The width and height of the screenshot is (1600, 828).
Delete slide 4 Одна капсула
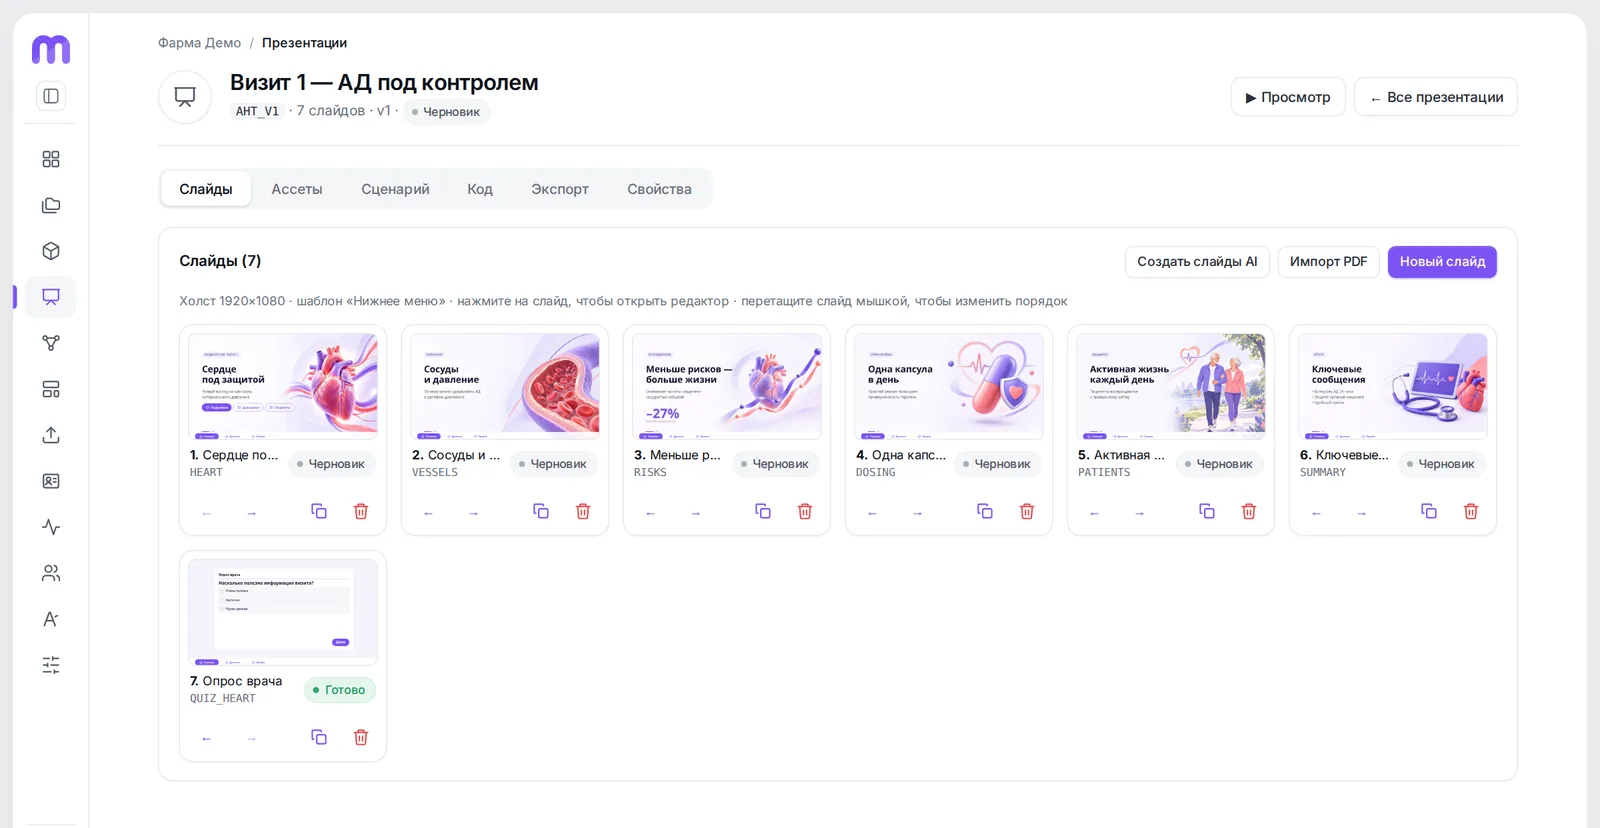[x=1027, y=511]
